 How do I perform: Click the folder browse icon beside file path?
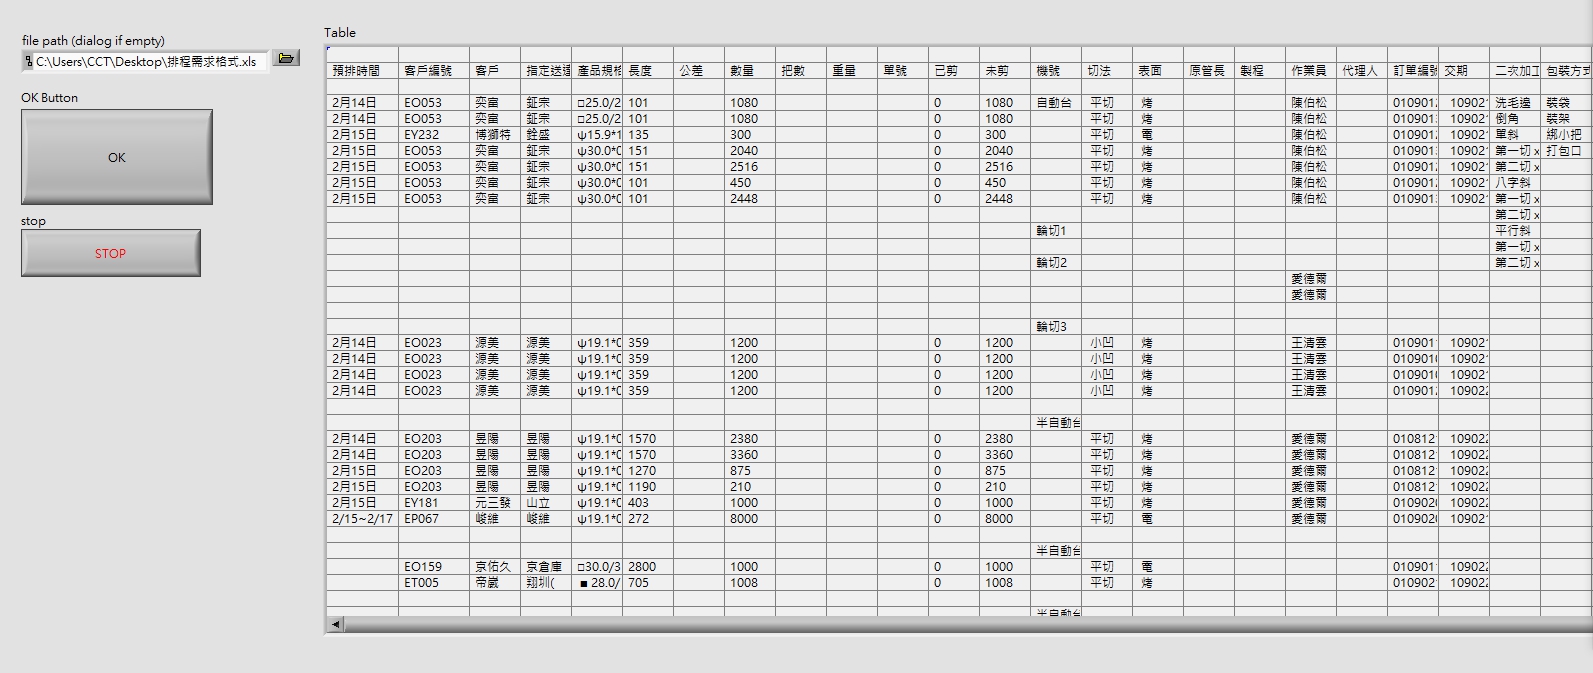coord(286,59)
